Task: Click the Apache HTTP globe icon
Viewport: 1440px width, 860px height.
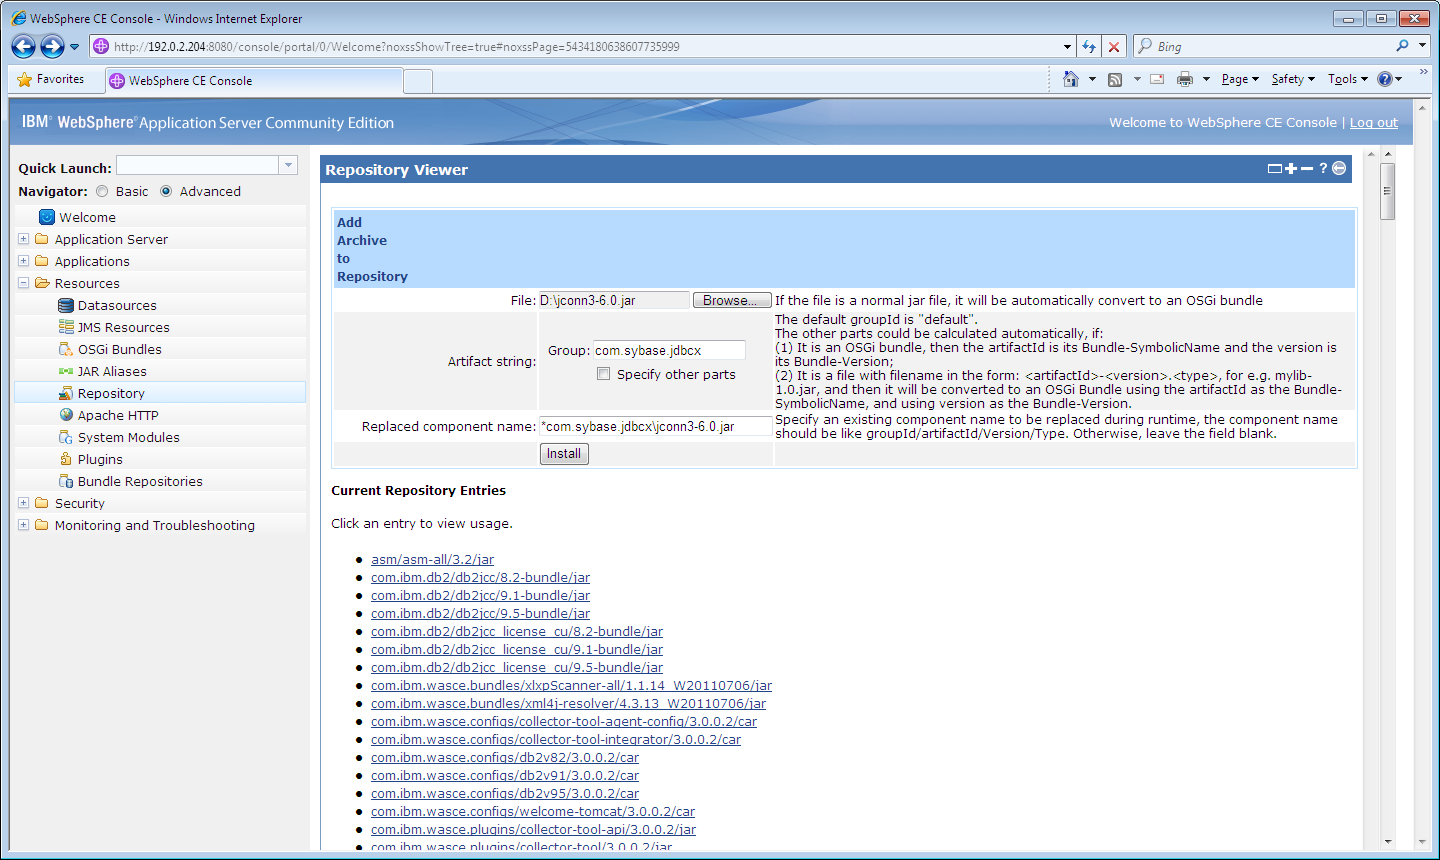Action: 66,415
